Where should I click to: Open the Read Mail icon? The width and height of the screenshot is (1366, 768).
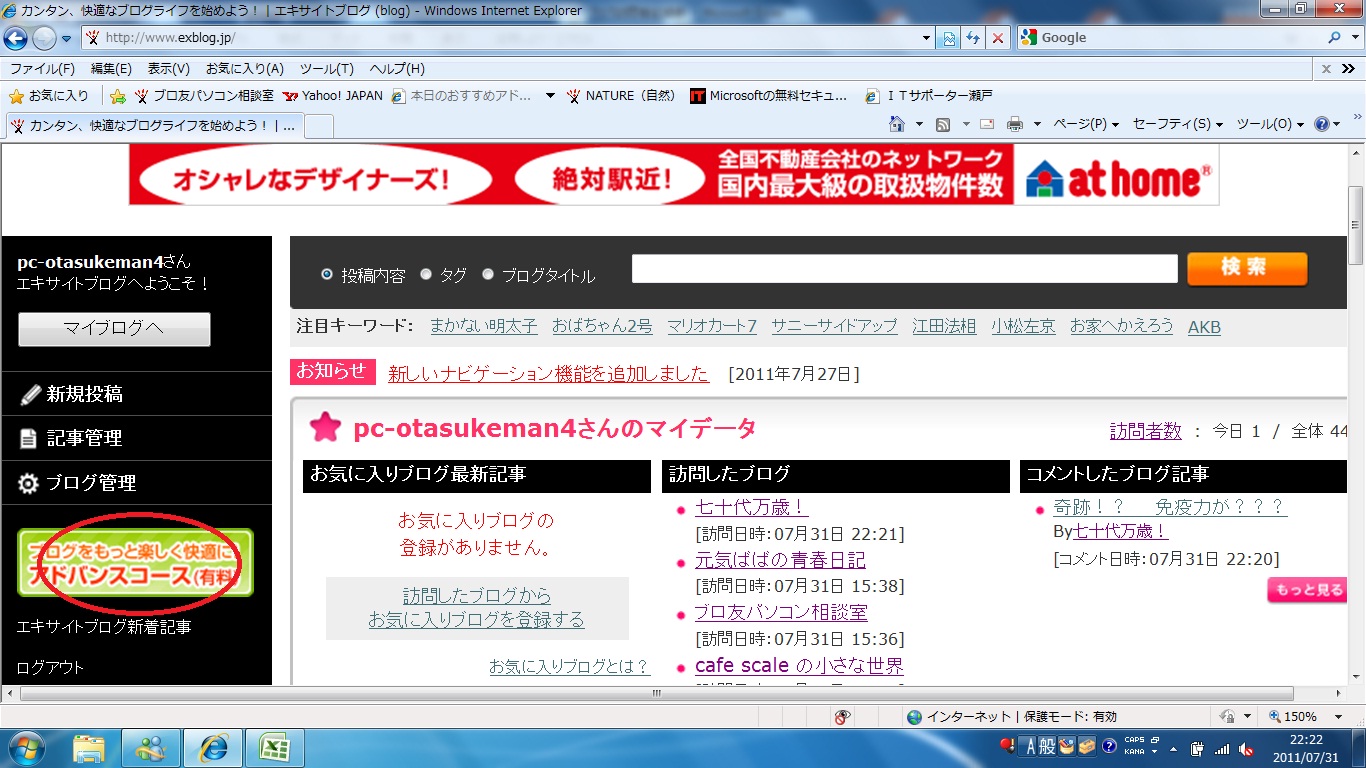(x=987, y=124)
